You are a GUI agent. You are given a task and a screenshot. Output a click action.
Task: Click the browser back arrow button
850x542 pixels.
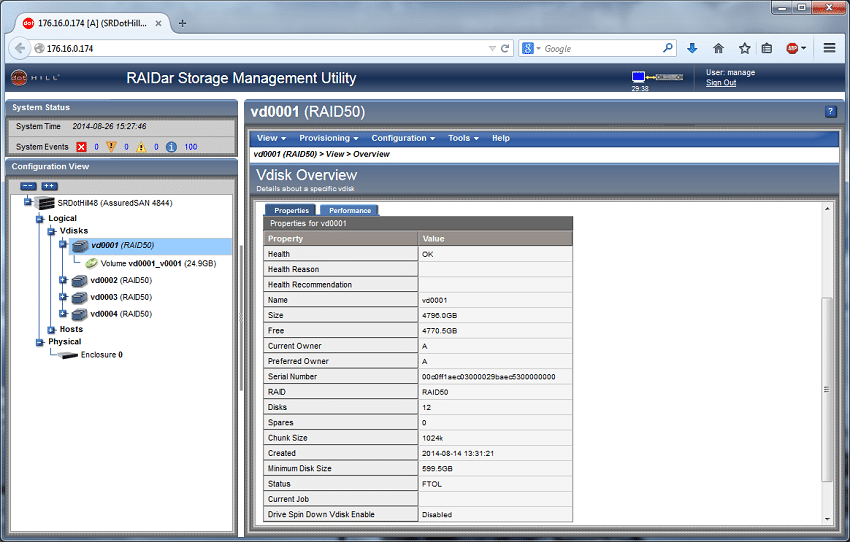[x=20, y=48]
